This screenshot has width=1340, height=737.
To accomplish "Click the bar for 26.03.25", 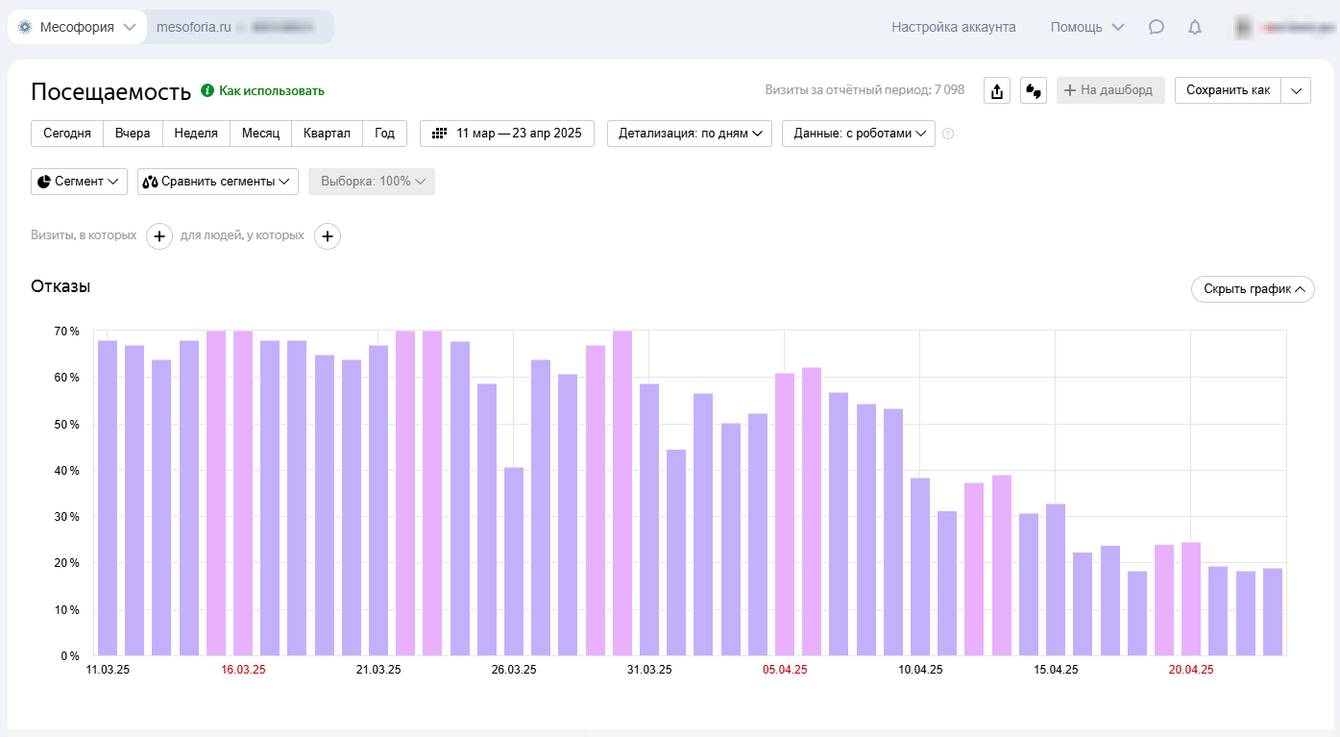I will [513, 560].
